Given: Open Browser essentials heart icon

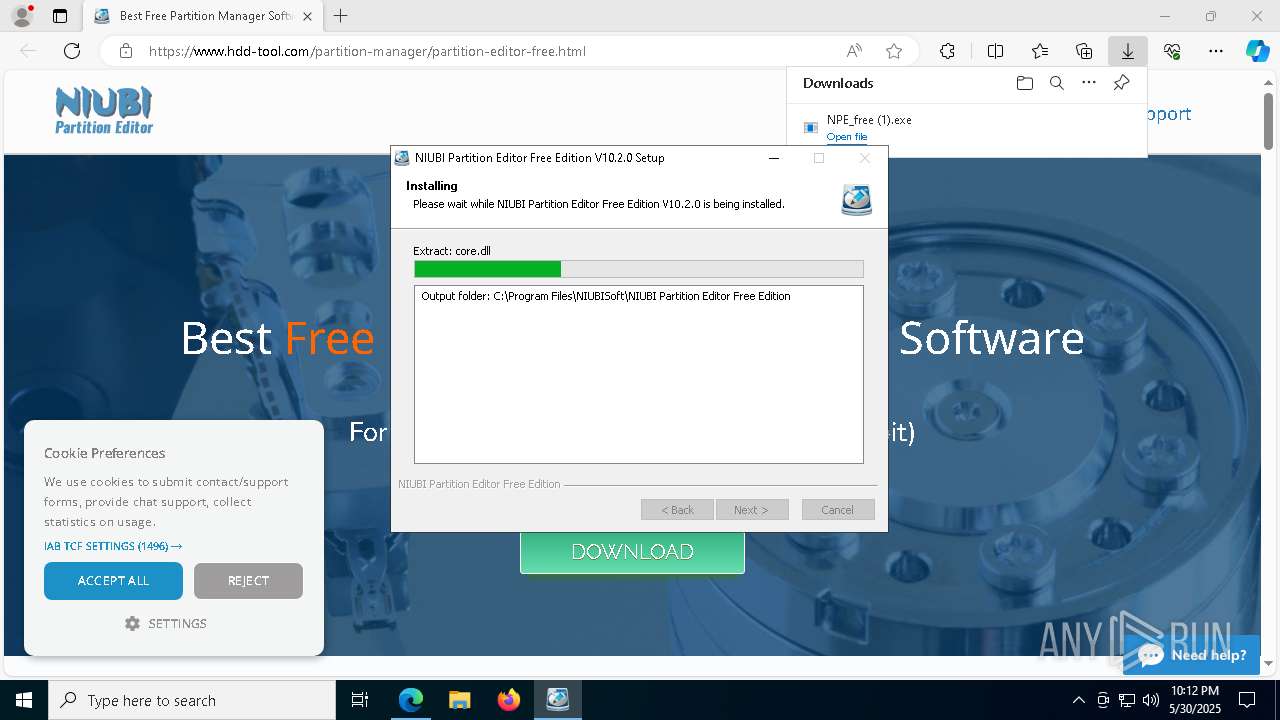Looking at the screenshot, I should [x=1172, y=51].
